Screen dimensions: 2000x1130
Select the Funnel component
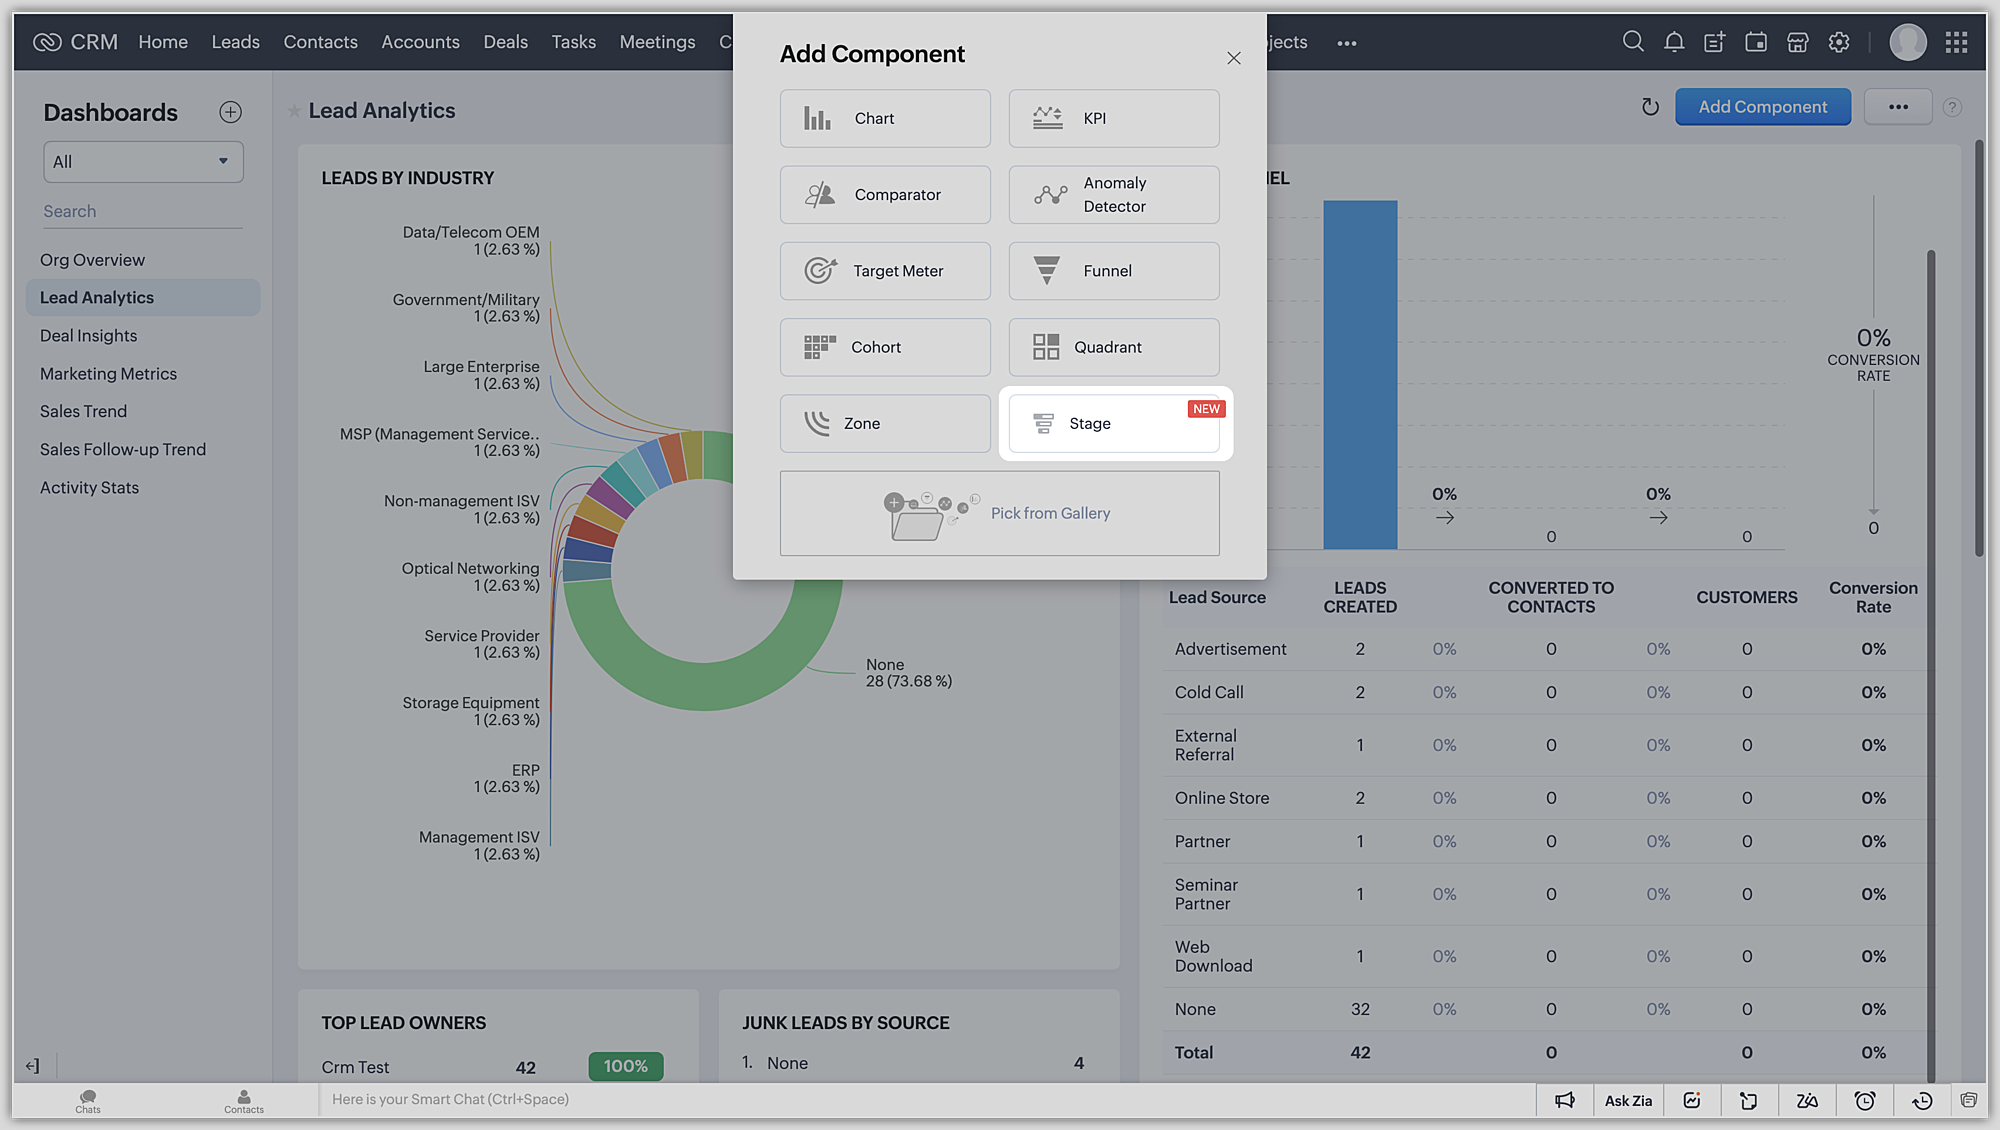tap(1113, 271)
